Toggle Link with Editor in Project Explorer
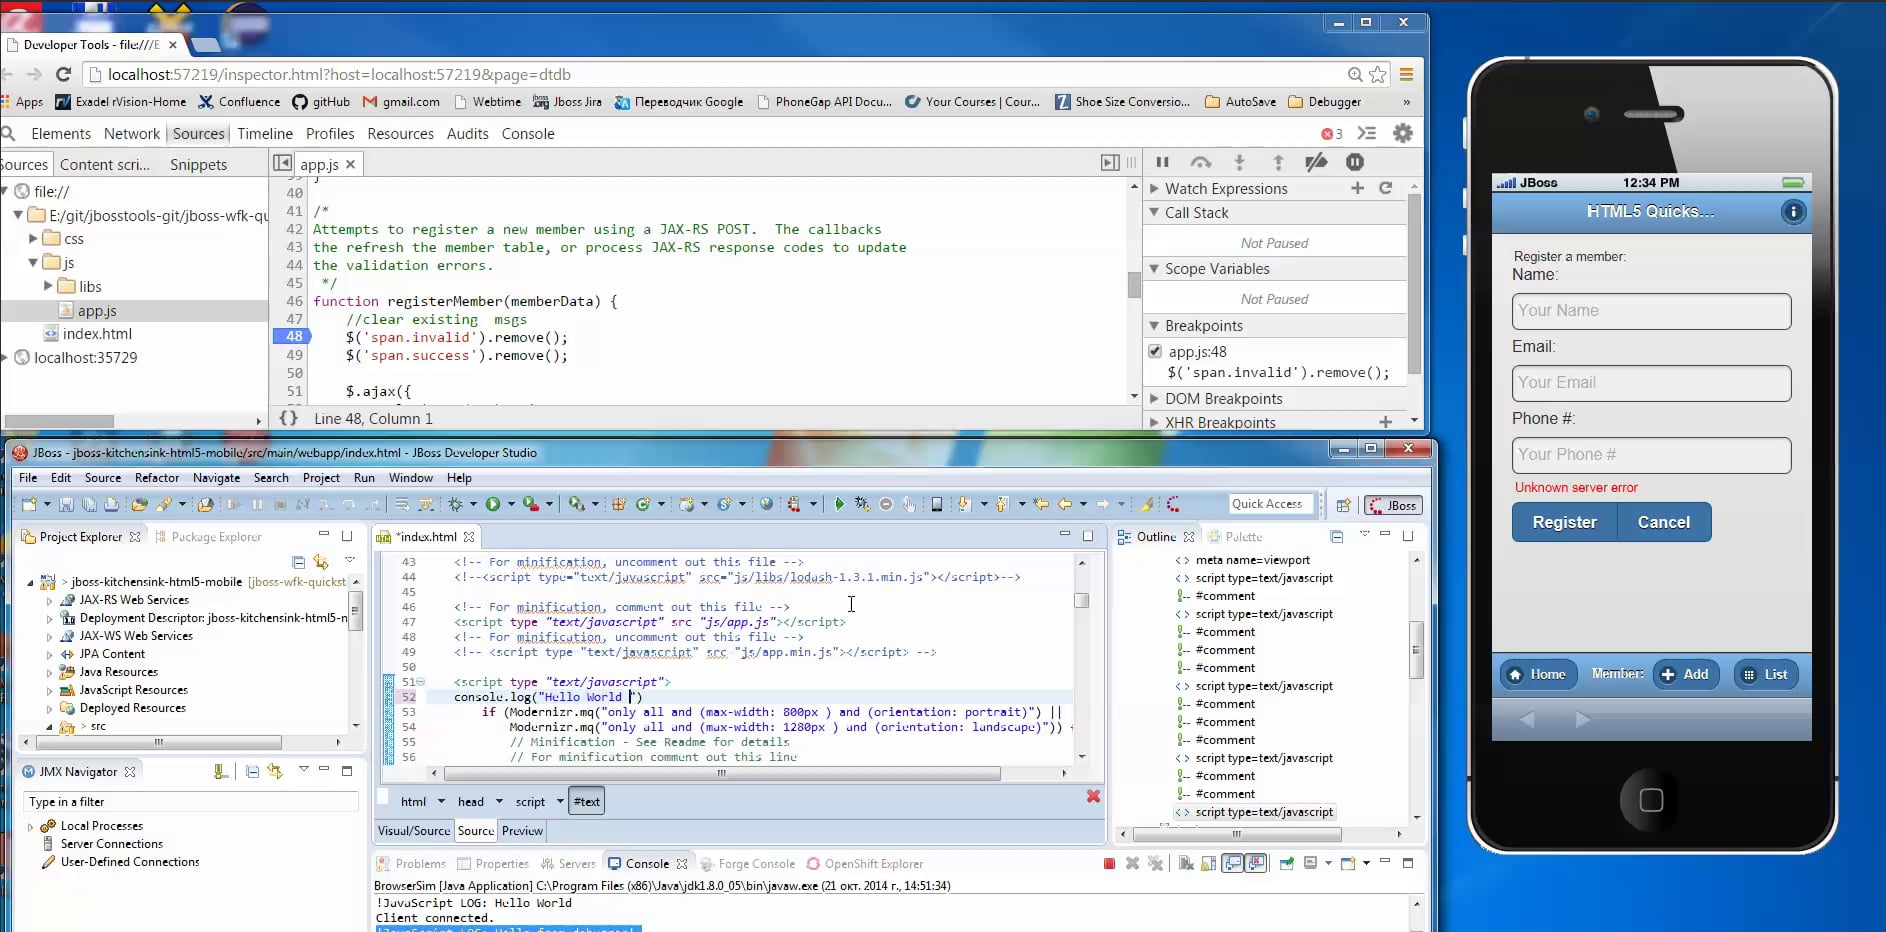The image size is (1886, 932). pyautogui.click(x=321, y=562)
